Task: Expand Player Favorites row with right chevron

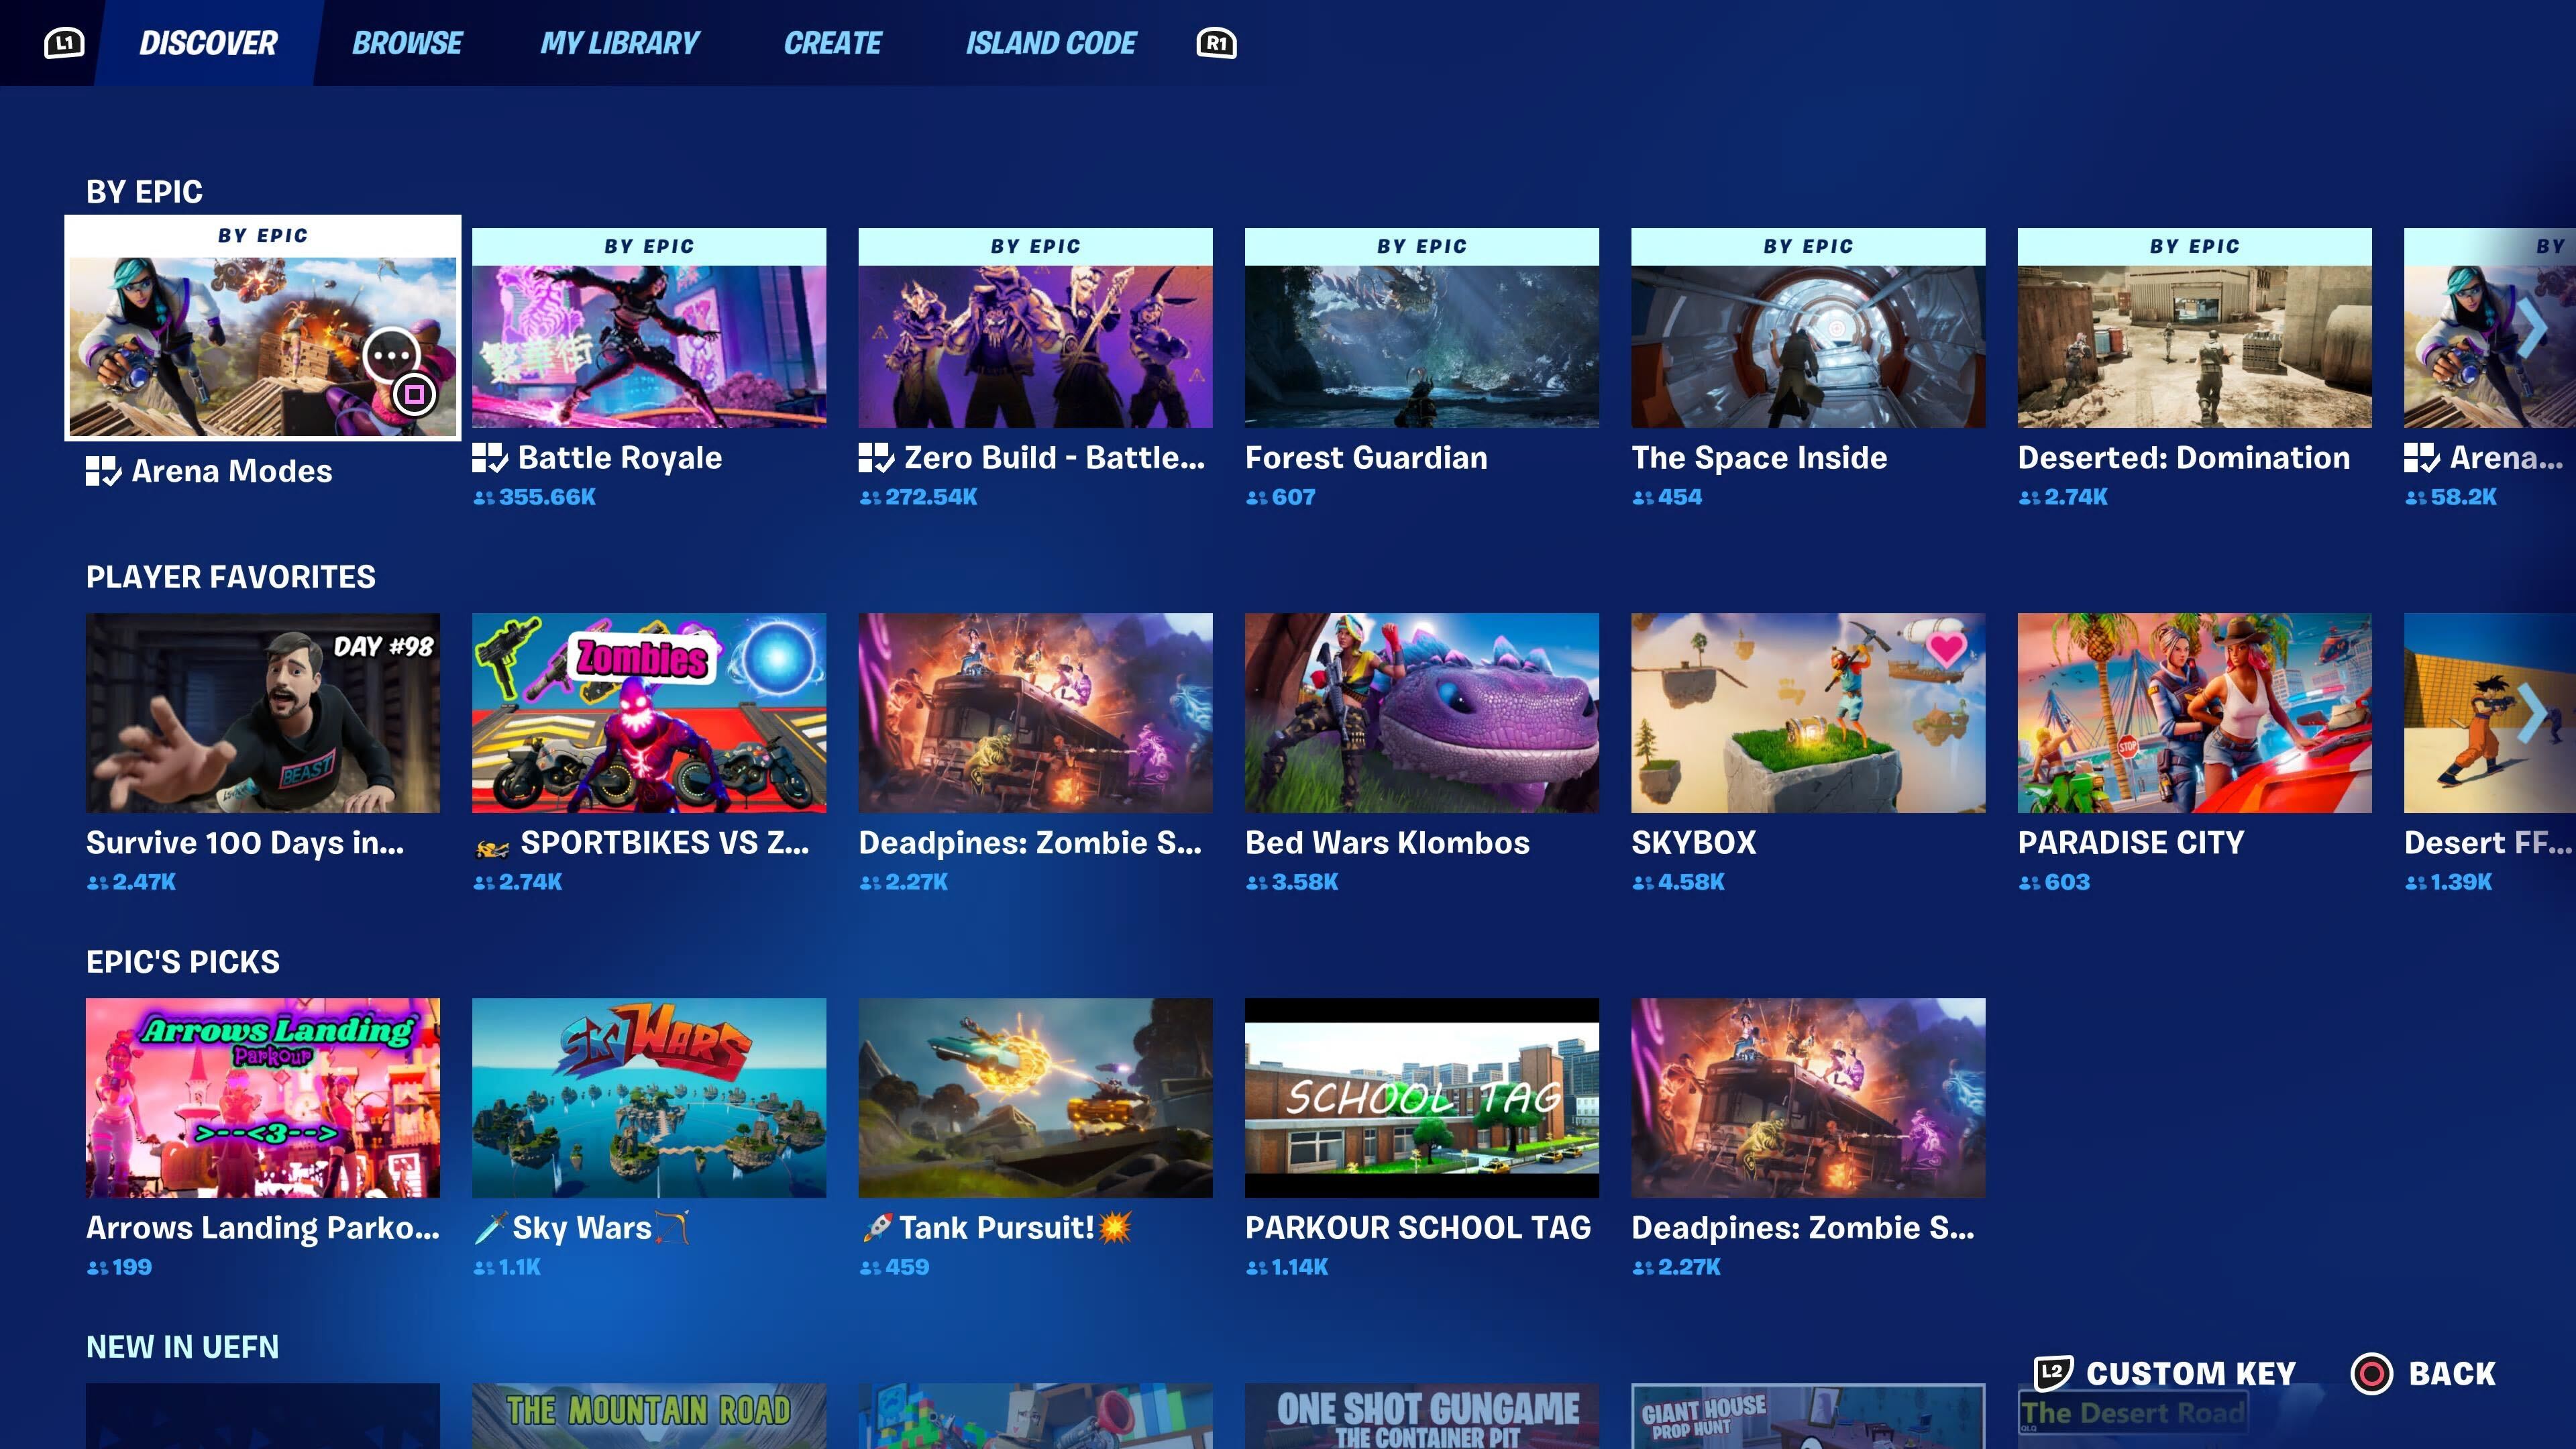Action: pyautogui.click(x=2531, y=712)
